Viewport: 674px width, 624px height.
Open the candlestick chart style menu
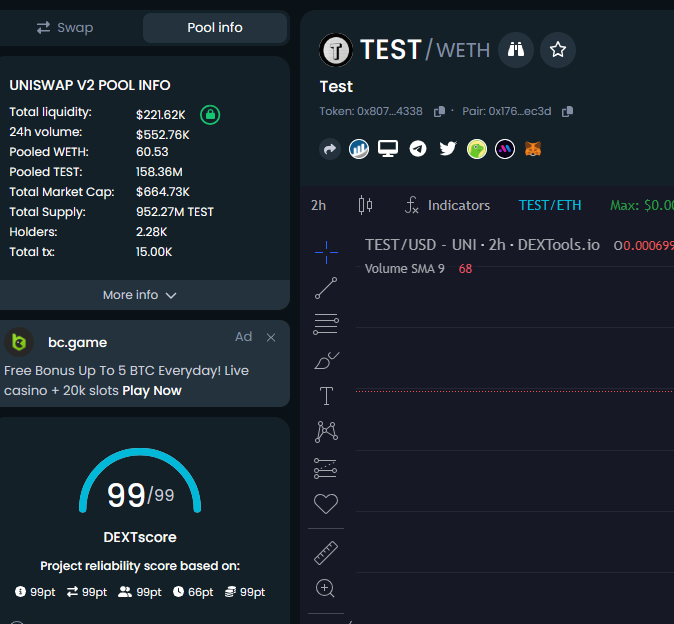pyautogui.click(x=365, y=205)
